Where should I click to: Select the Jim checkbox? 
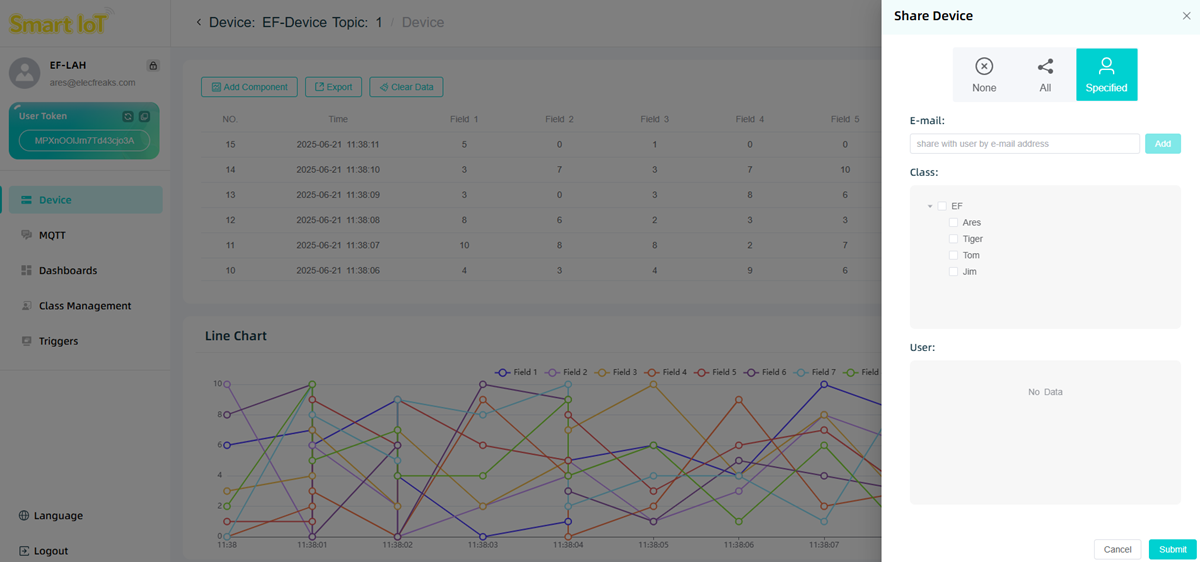954,272
